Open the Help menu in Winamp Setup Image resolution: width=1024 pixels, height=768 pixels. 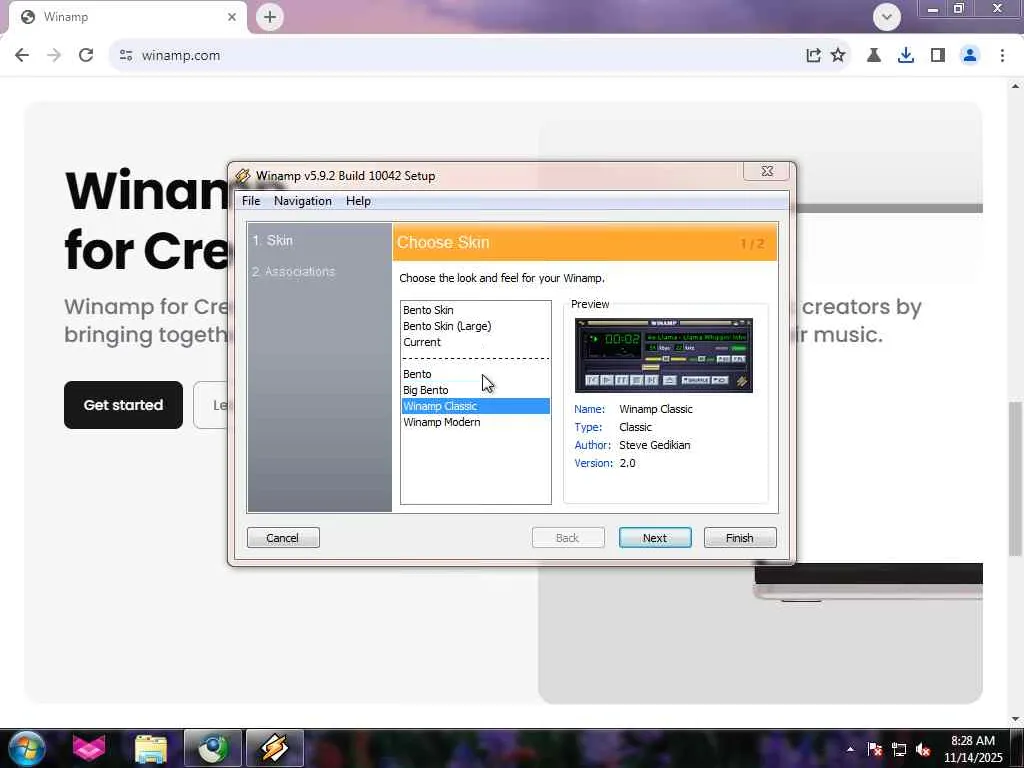pos(358,201)
